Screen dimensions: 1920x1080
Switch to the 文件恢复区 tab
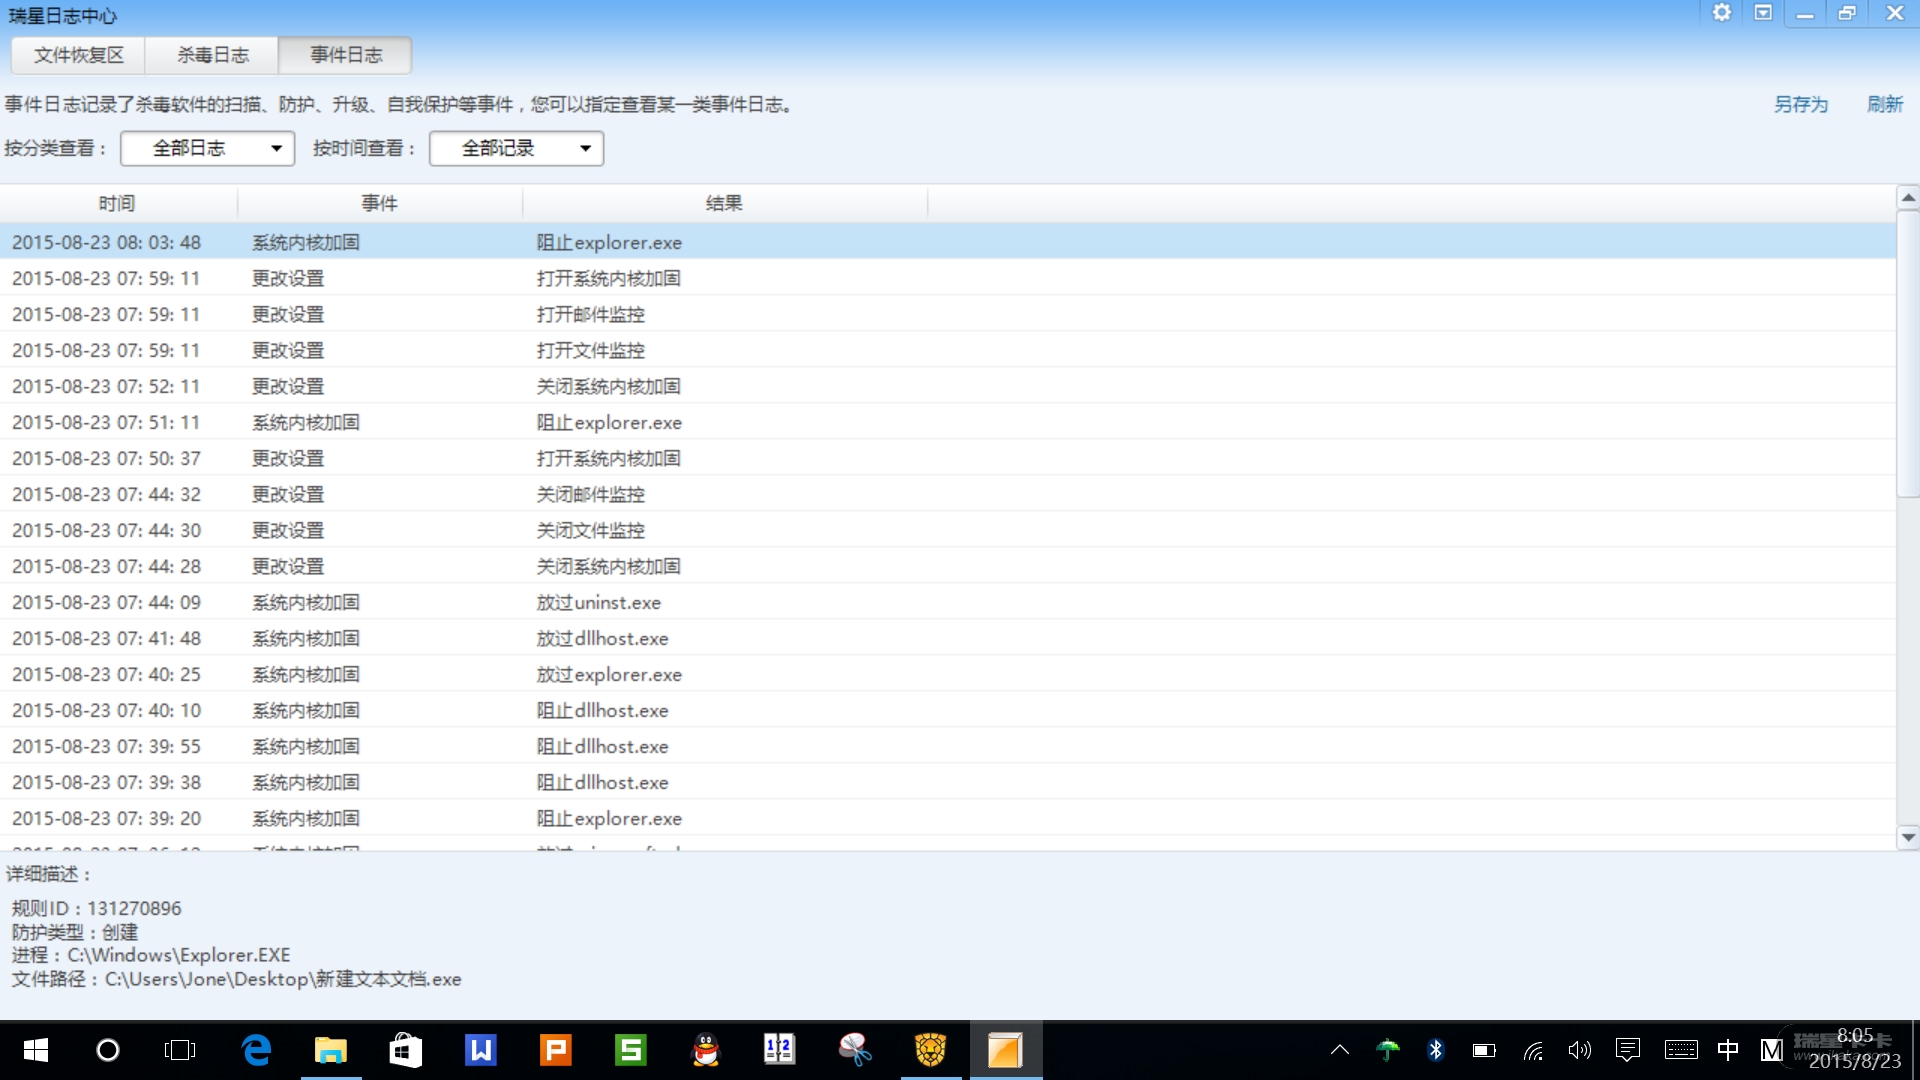(x=78, y=55)
